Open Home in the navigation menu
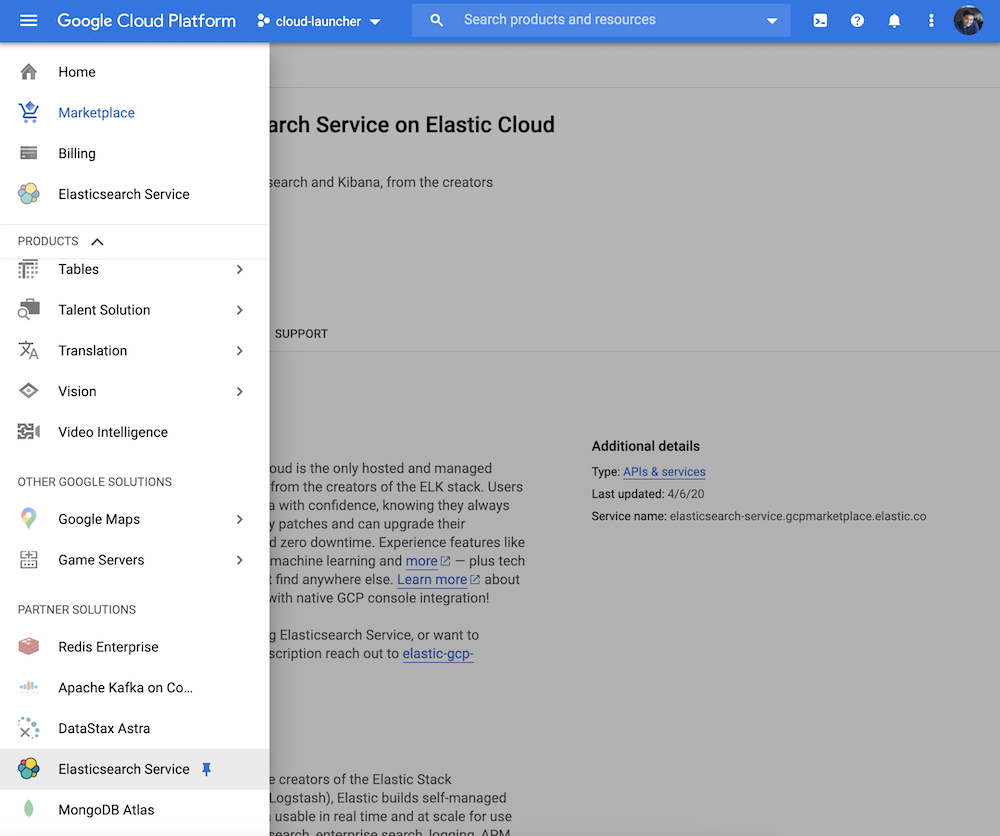 [x=135, y=72]
